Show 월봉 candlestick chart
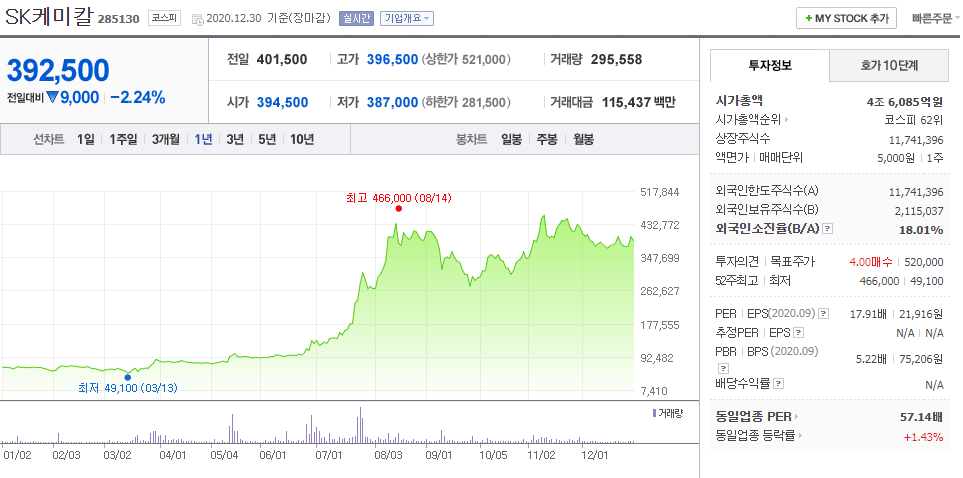963x478 pixels. click(x=583, y=139)
